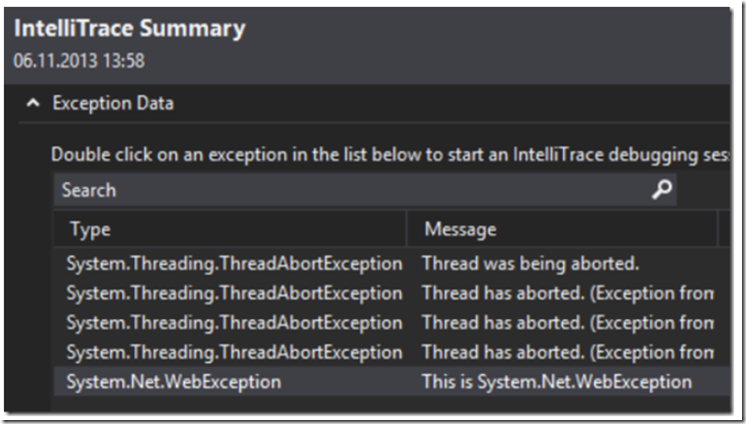Select the System.Net.WebException row
The image size is (746, 424).
(392, 382)
